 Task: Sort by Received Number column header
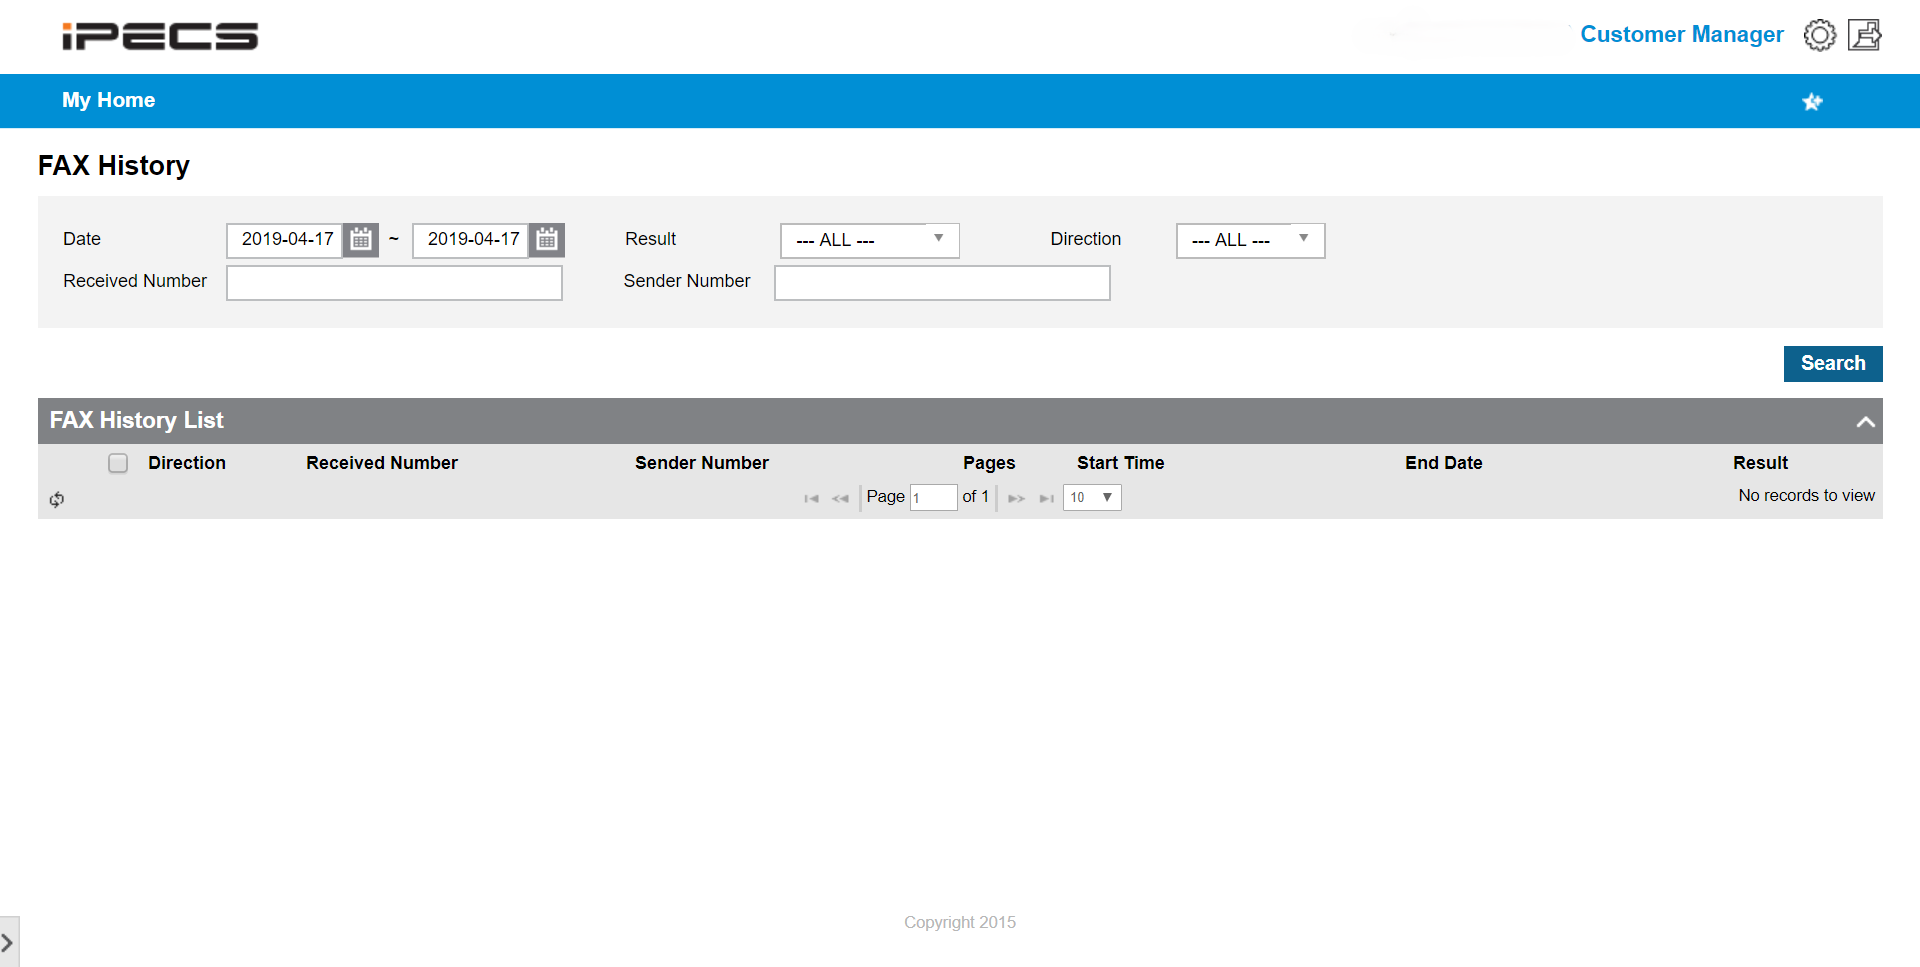(382, 463)
